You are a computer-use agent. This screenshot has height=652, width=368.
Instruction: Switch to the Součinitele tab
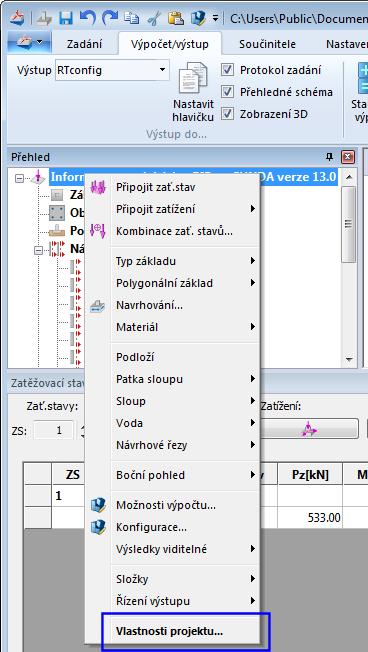coord(267,44)
